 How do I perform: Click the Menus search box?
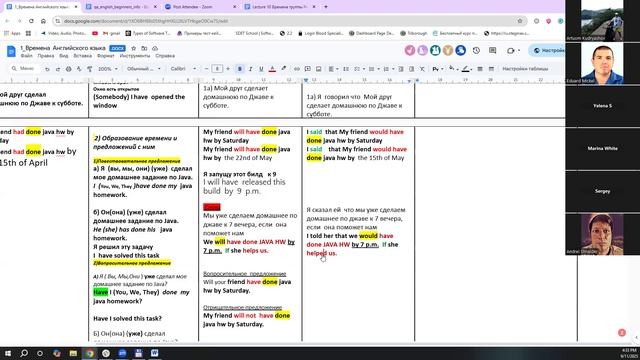point(24,69)
